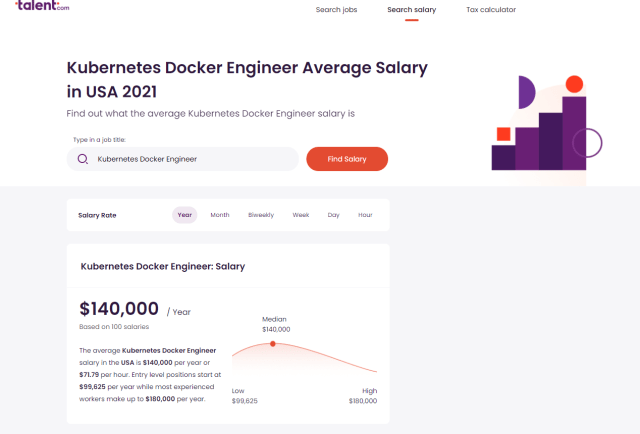Switch salary rate to Month
The width and height of the screenshot is (640, 434).
[x=220, y=215]
